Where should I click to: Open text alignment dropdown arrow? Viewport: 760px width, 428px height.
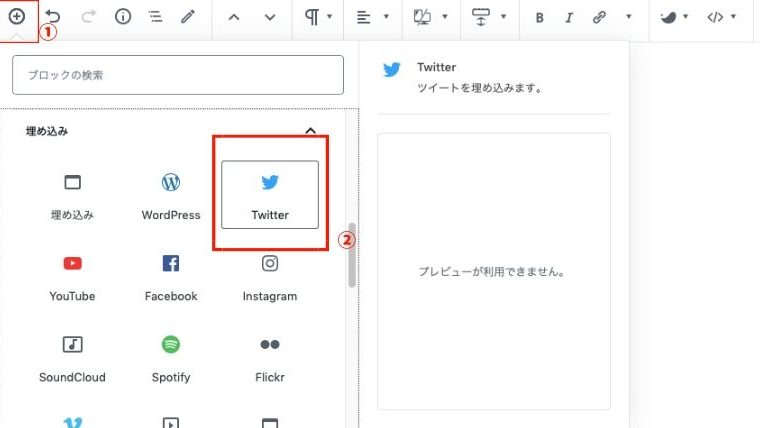click(x=386, y=16)
